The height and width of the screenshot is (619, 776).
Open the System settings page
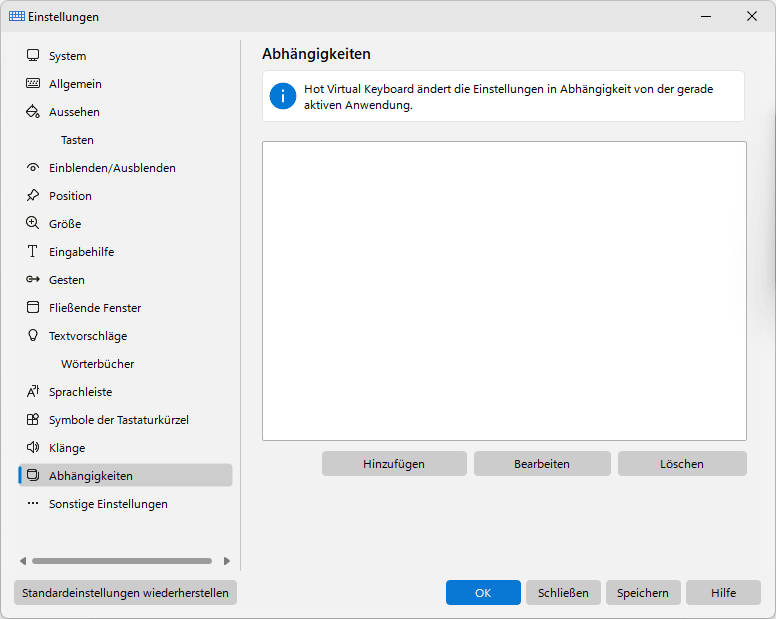(x=125, y=56)
